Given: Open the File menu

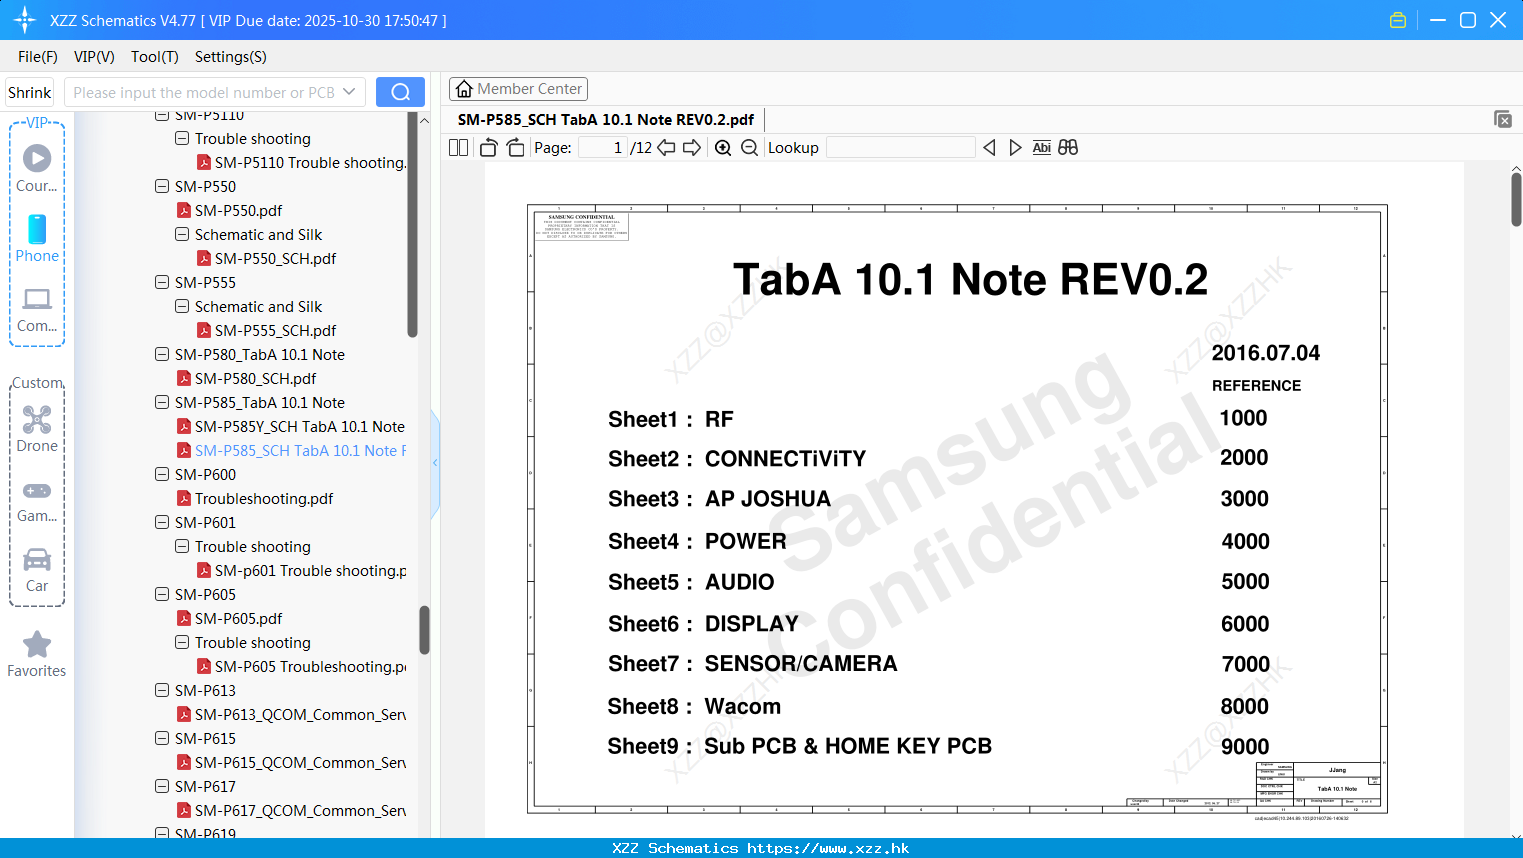Looking at the screenshot, I should (38, 57).
